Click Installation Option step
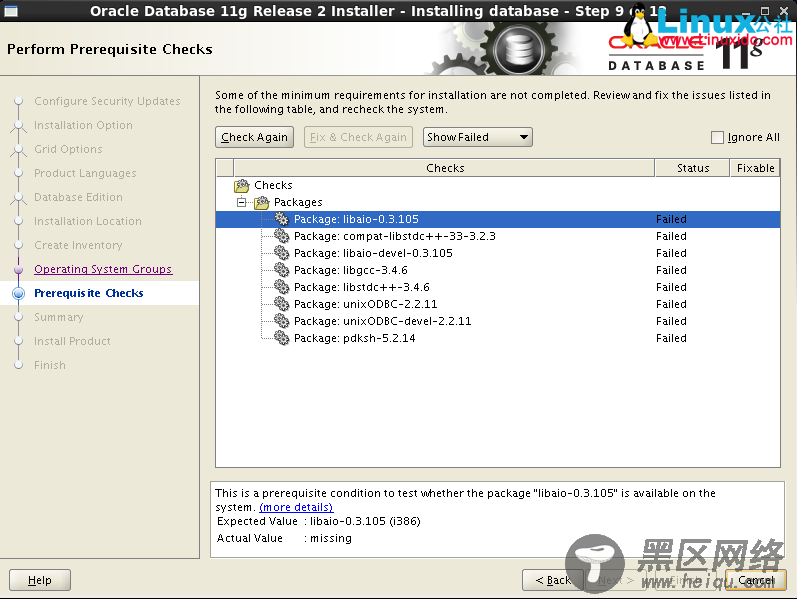The height and width of the screenshot is (599, 797). [83, 125]
